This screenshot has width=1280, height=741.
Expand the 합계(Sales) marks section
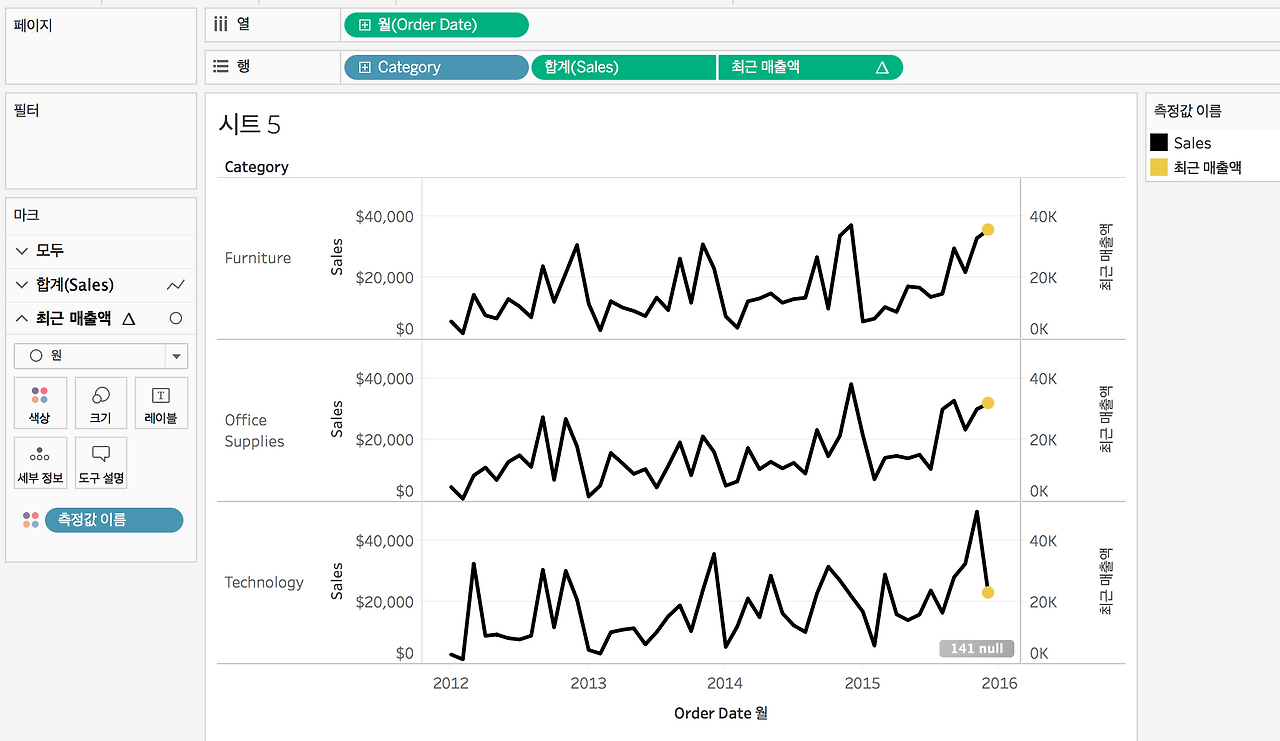(x=23, y=285)
